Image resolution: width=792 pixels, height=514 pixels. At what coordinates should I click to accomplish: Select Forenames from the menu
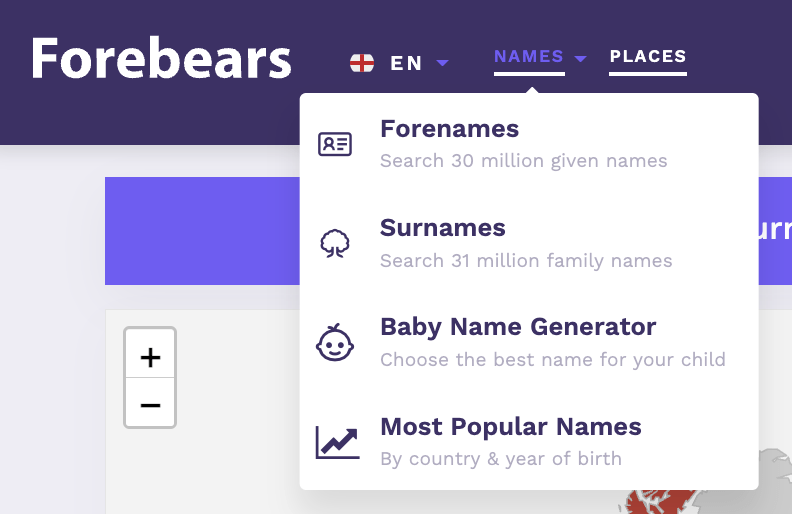pos(449,129)
